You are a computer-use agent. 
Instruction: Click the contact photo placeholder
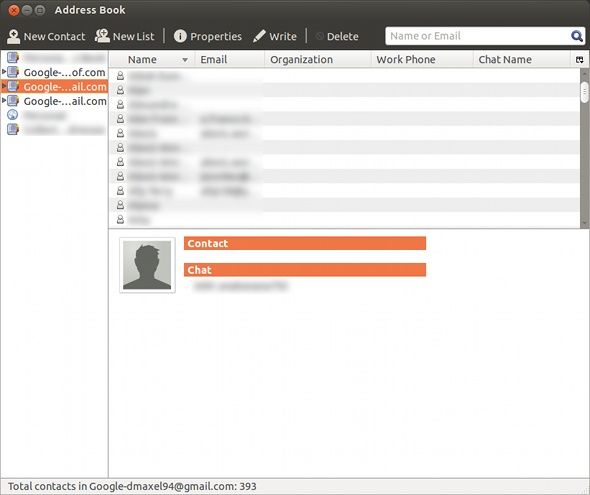pyautogui.click(x=147, y=265)
